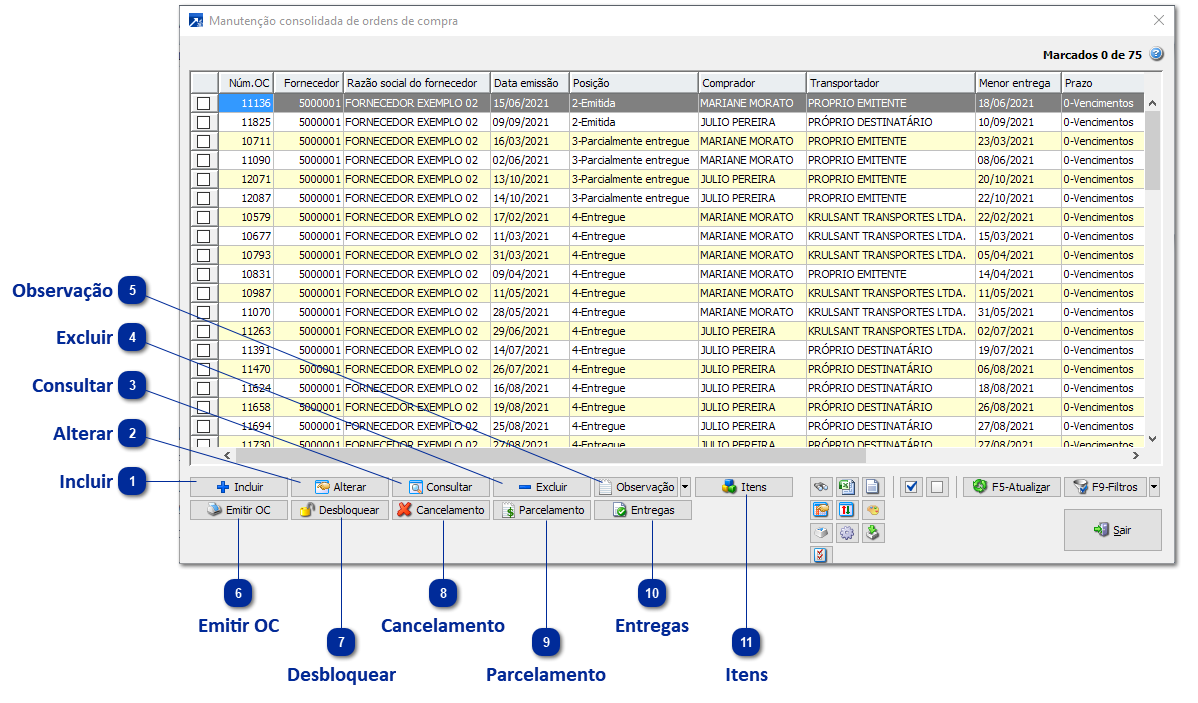This screenshot has width=1198, height=703.
Task: Click the Cancelamento button
Action: click(x=441, y=510)
